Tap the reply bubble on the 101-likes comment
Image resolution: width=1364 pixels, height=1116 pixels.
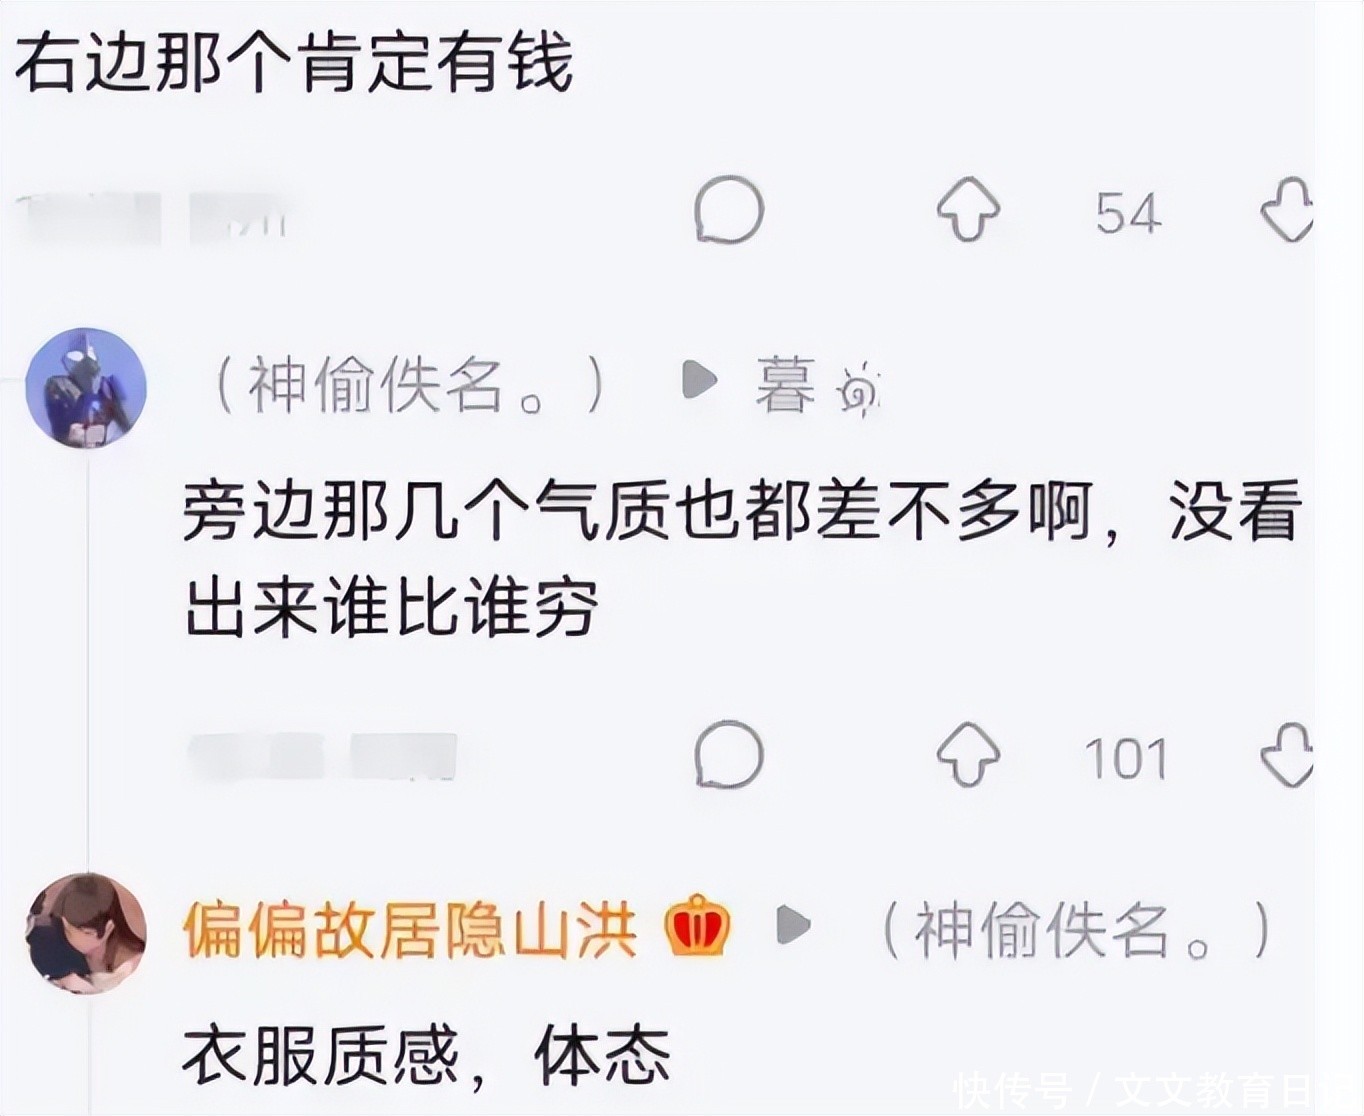click(729, 754)
